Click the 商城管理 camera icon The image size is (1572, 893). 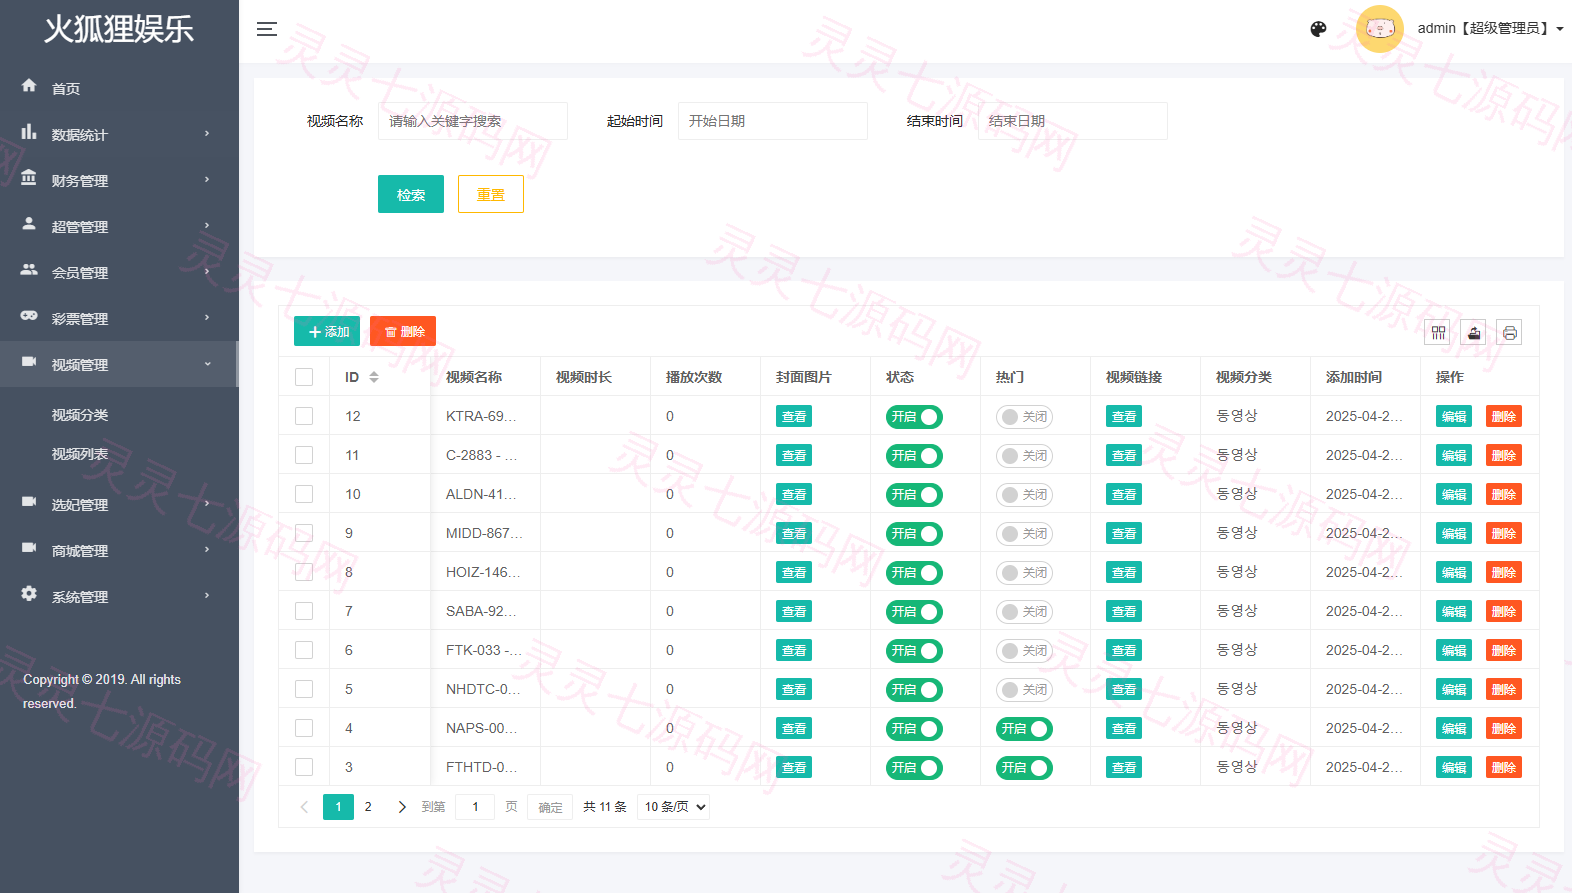click(x=29, y=548)
